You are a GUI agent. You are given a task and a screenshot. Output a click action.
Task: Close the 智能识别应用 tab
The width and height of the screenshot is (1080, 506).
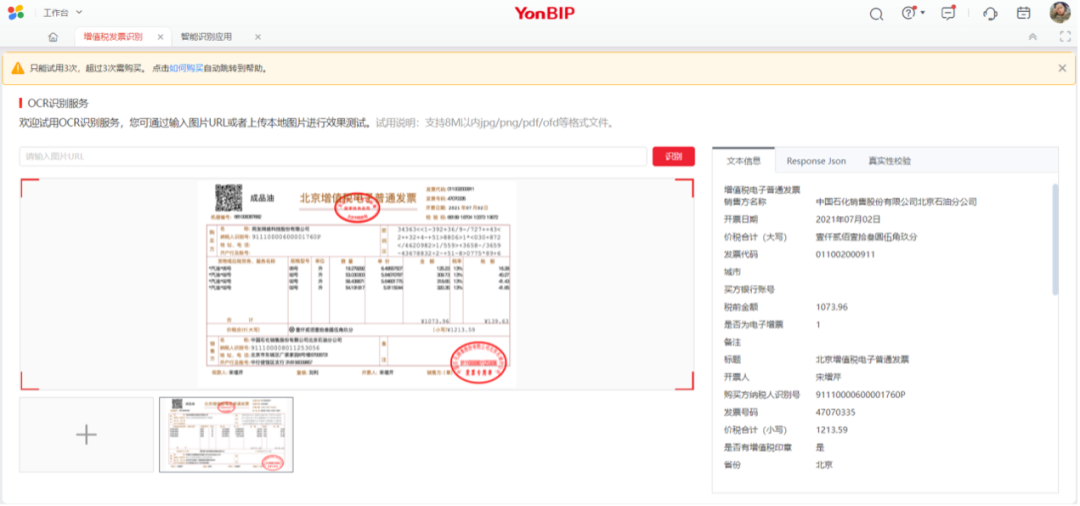coord(258,37)
